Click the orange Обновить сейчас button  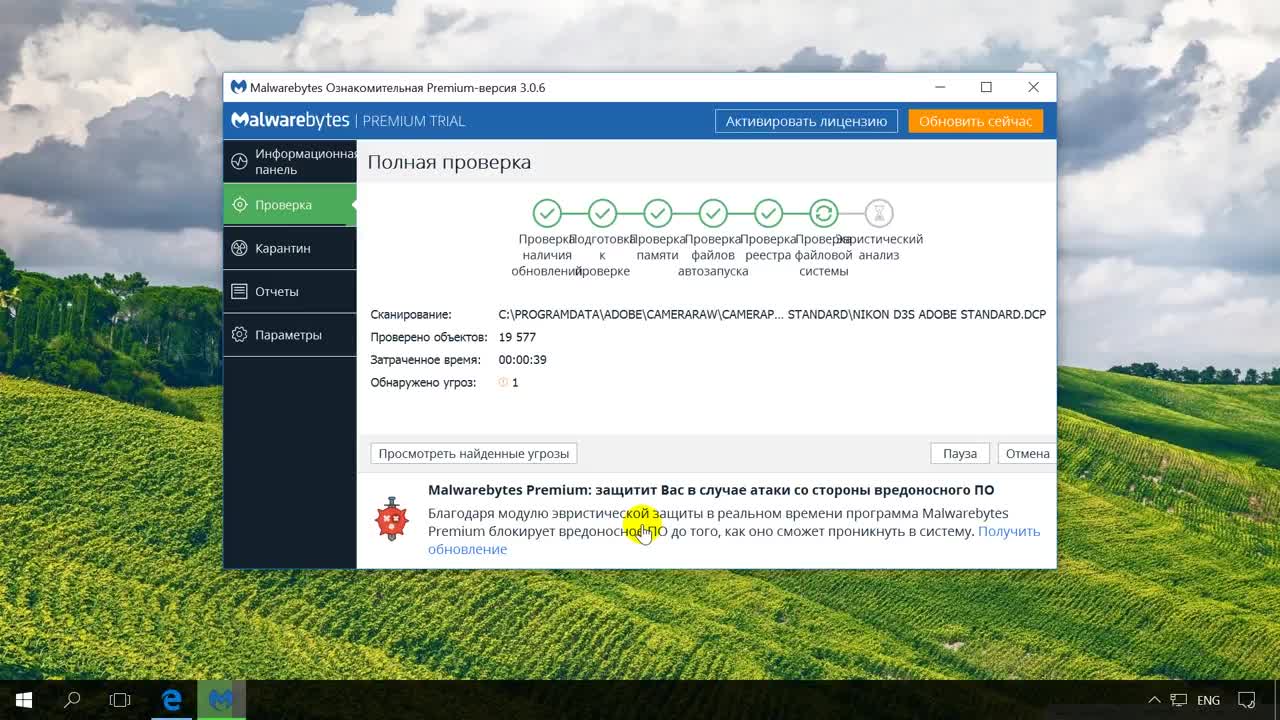(975, 121)
